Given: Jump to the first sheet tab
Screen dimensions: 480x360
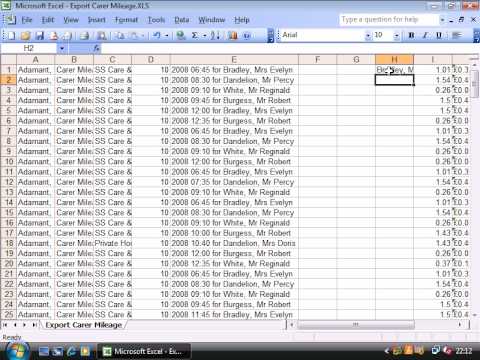Looking at the screenshot, I should (x=5, y=325).
